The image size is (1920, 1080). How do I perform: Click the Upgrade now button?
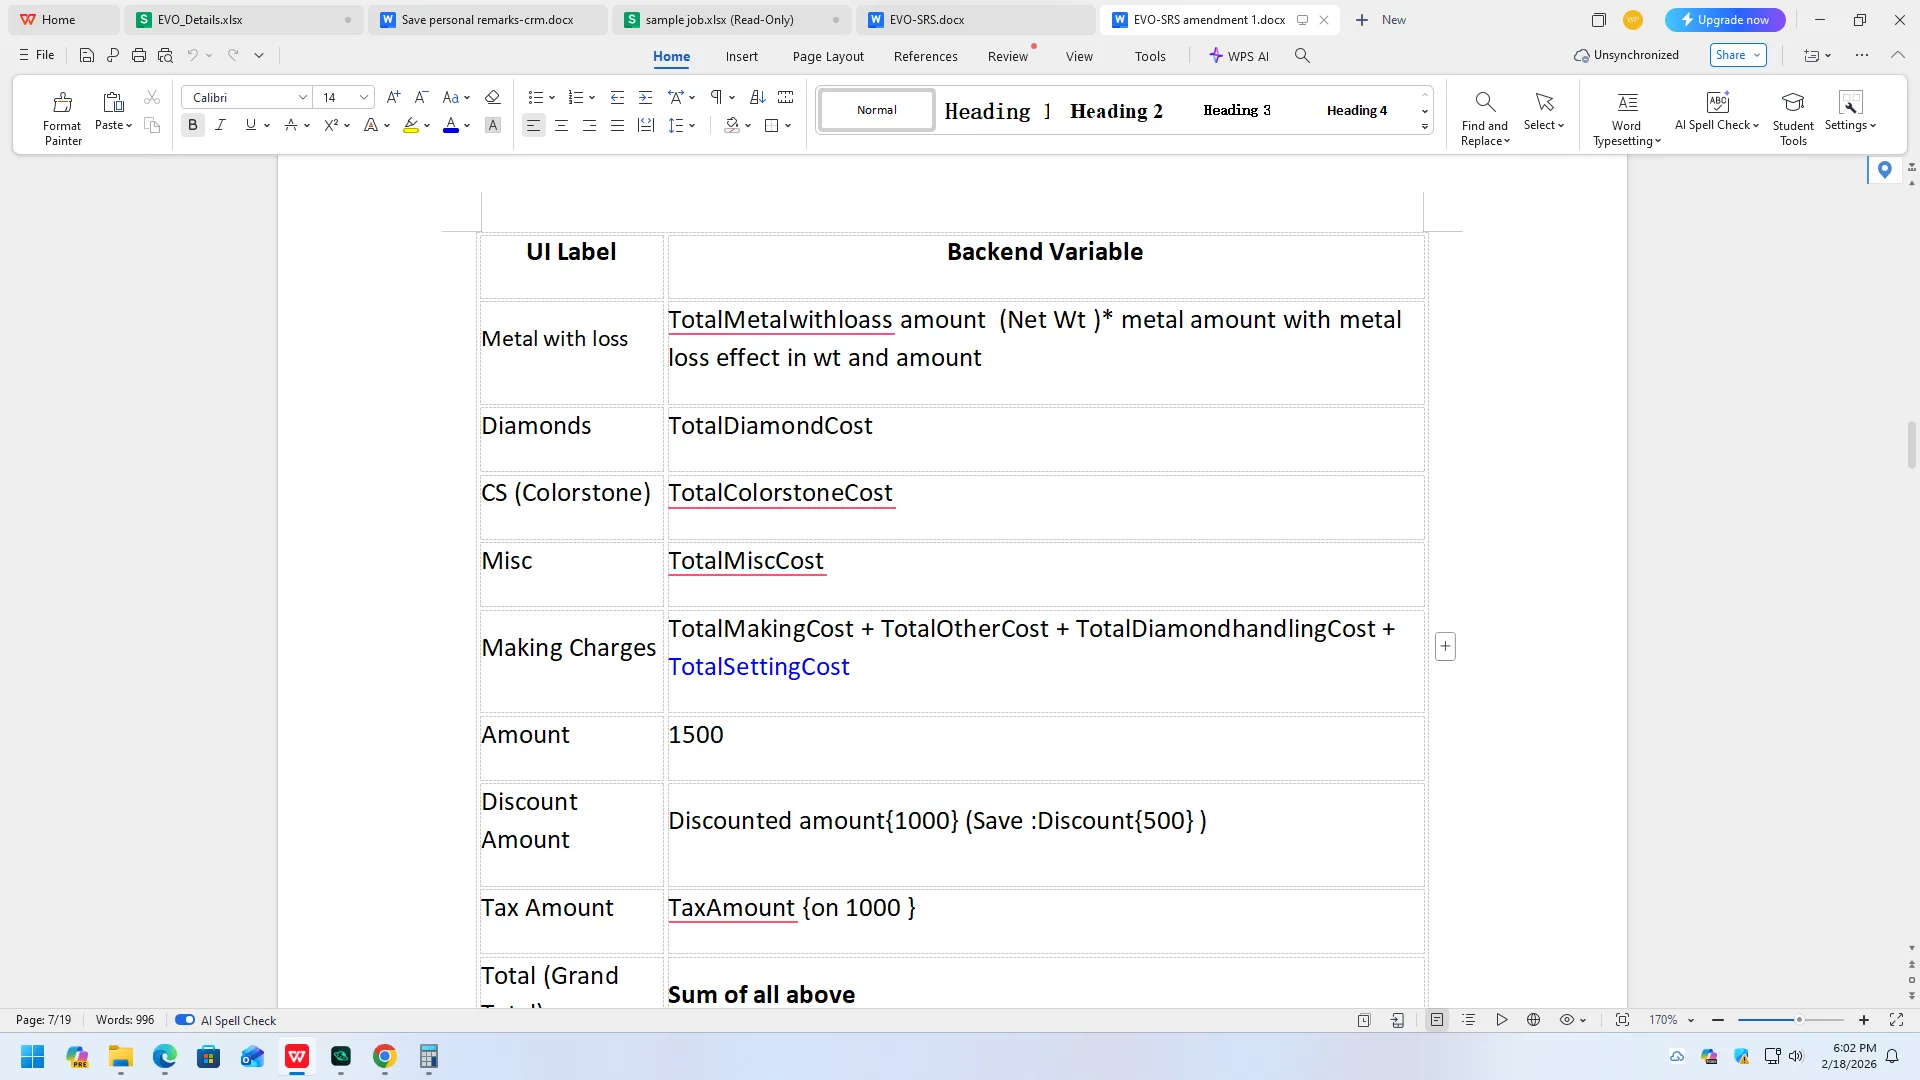click(1725, 19)
